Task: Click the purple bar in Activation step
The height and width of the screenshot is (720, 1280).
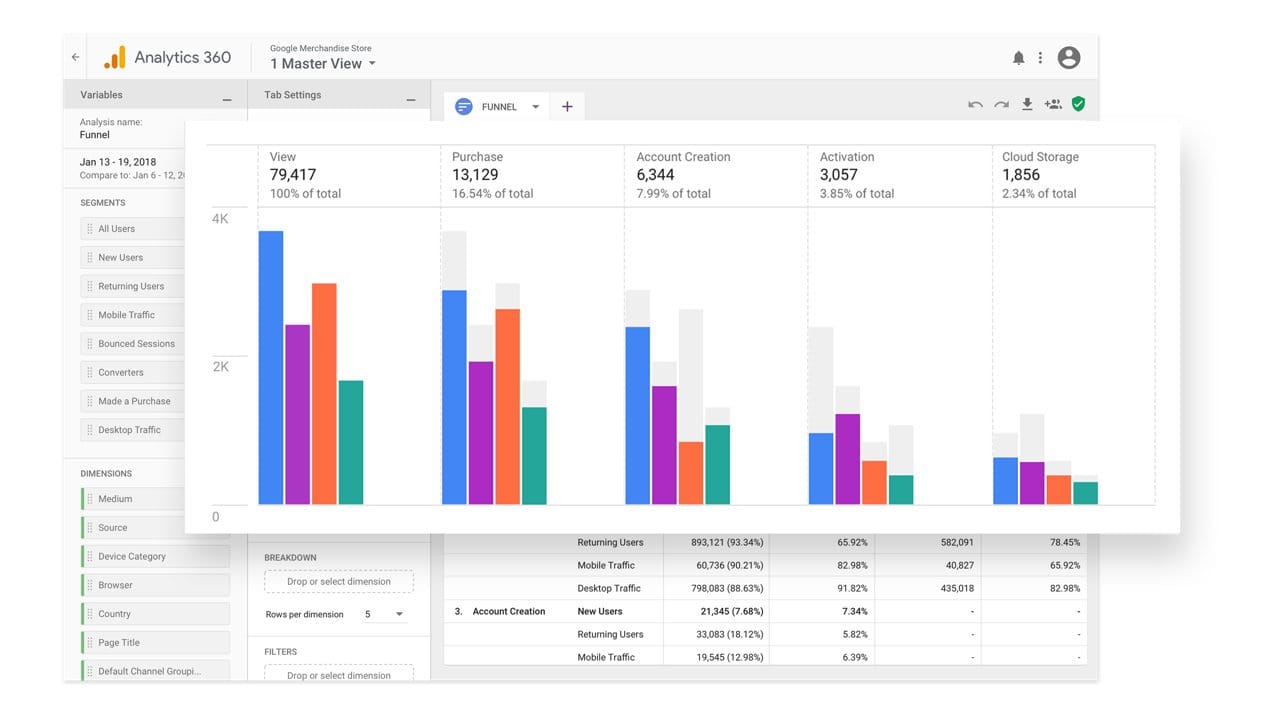Action: coord(848,459)
